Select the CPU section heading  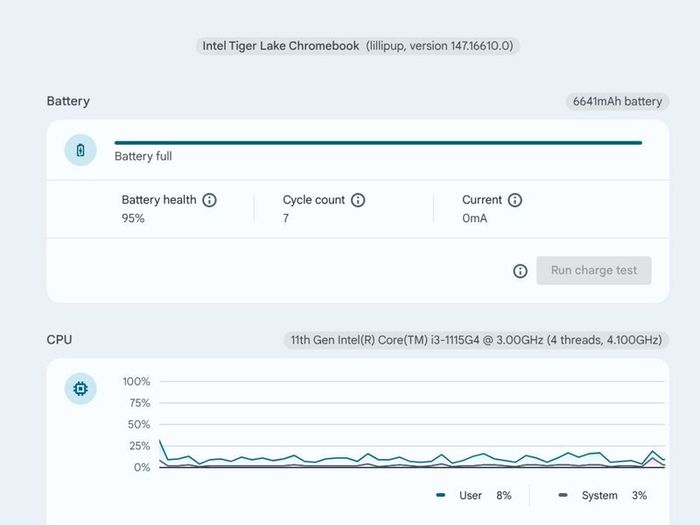(x=59, y=340)
